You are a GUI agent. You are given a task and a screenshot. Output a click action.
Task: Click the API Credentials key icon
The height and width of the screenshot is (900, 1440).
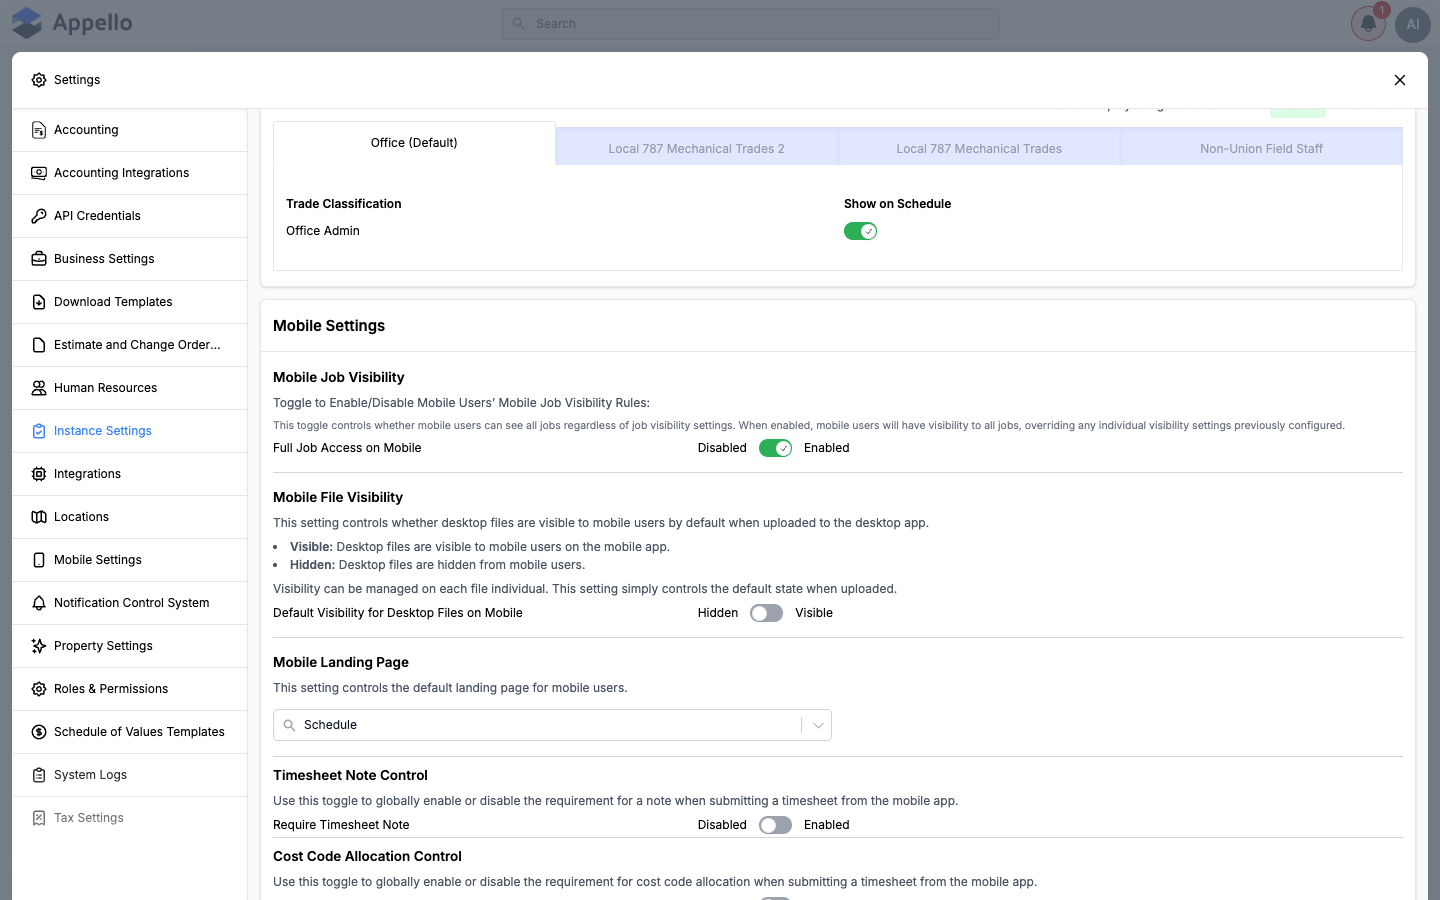click(x=39, y=216)
